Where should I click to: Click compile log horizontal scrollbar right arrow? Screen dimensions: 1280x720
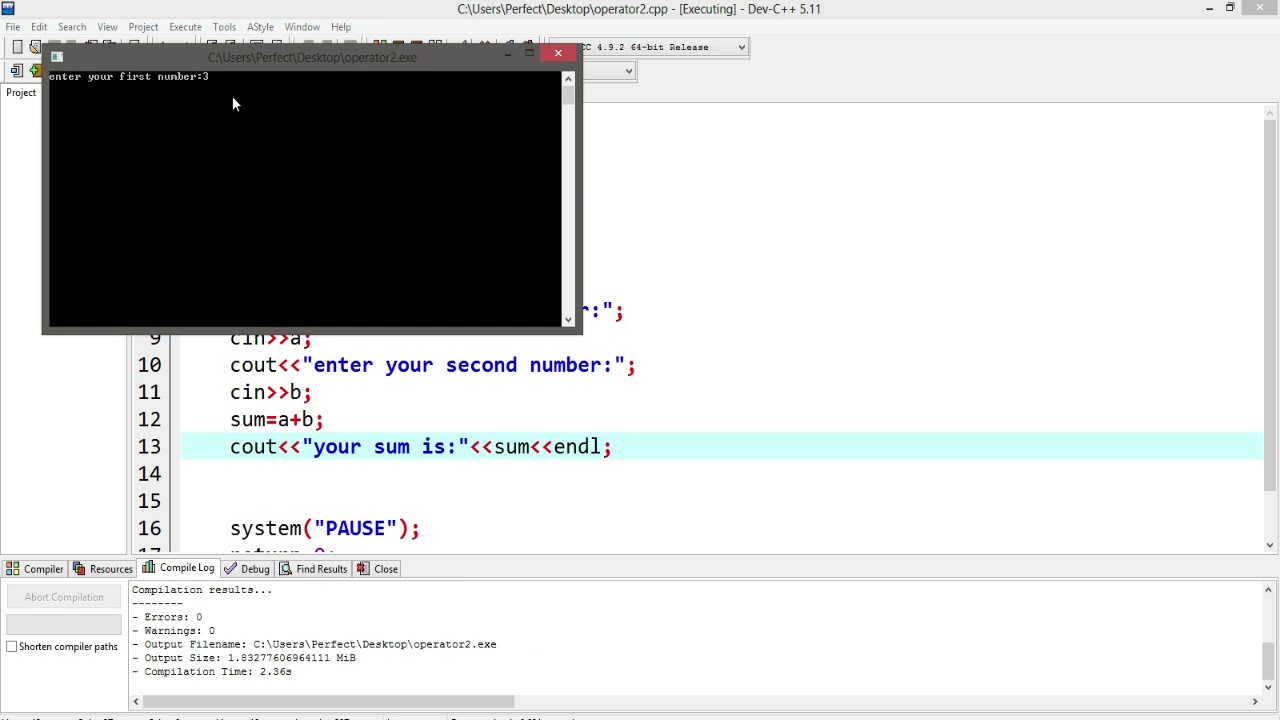(x=1255, y=702)
